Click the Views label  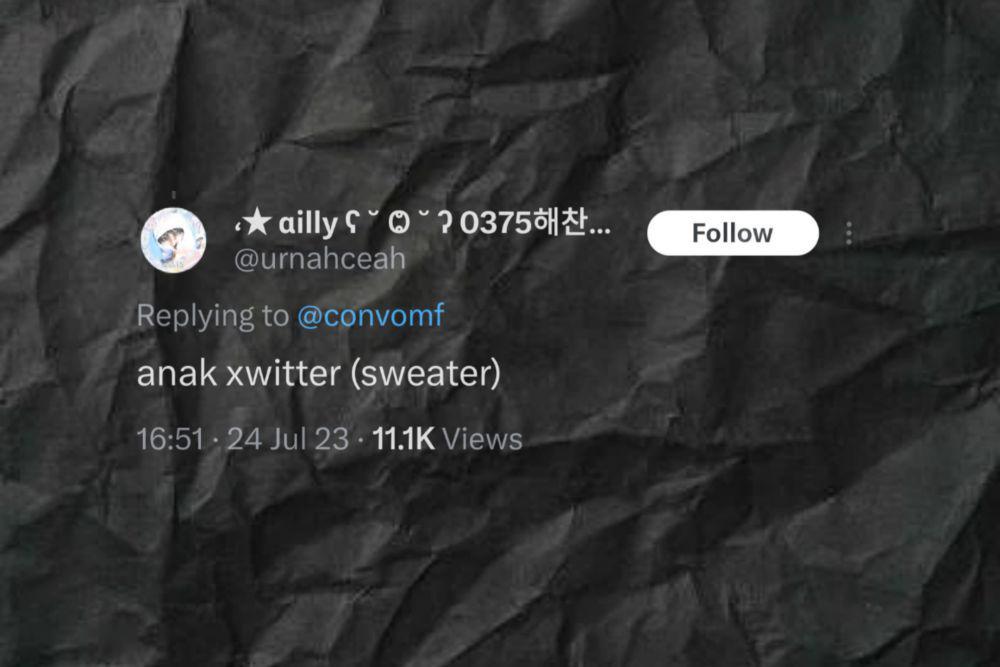pyautogui.click(x=482, y=439)
